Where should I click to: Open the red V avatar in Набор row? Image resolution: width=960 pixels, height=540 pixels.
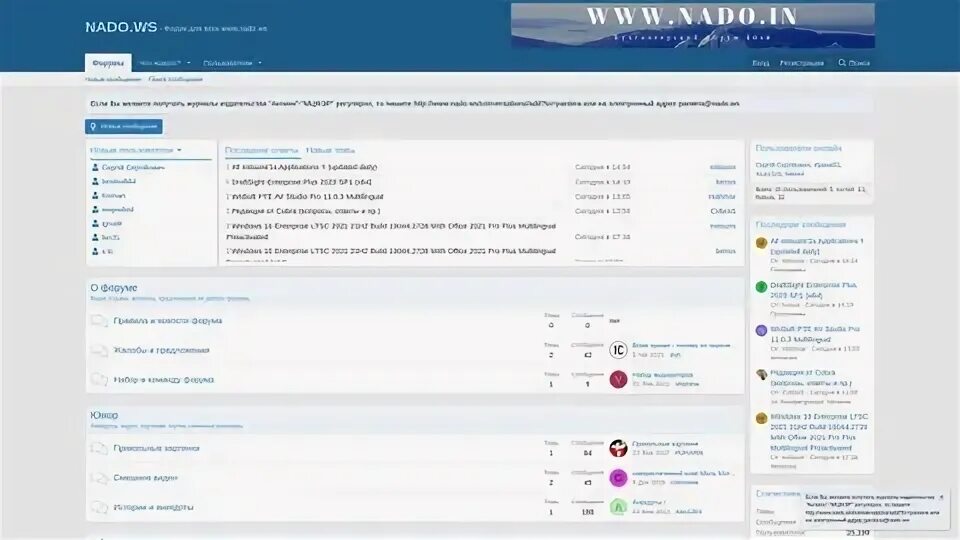point(618,380)
